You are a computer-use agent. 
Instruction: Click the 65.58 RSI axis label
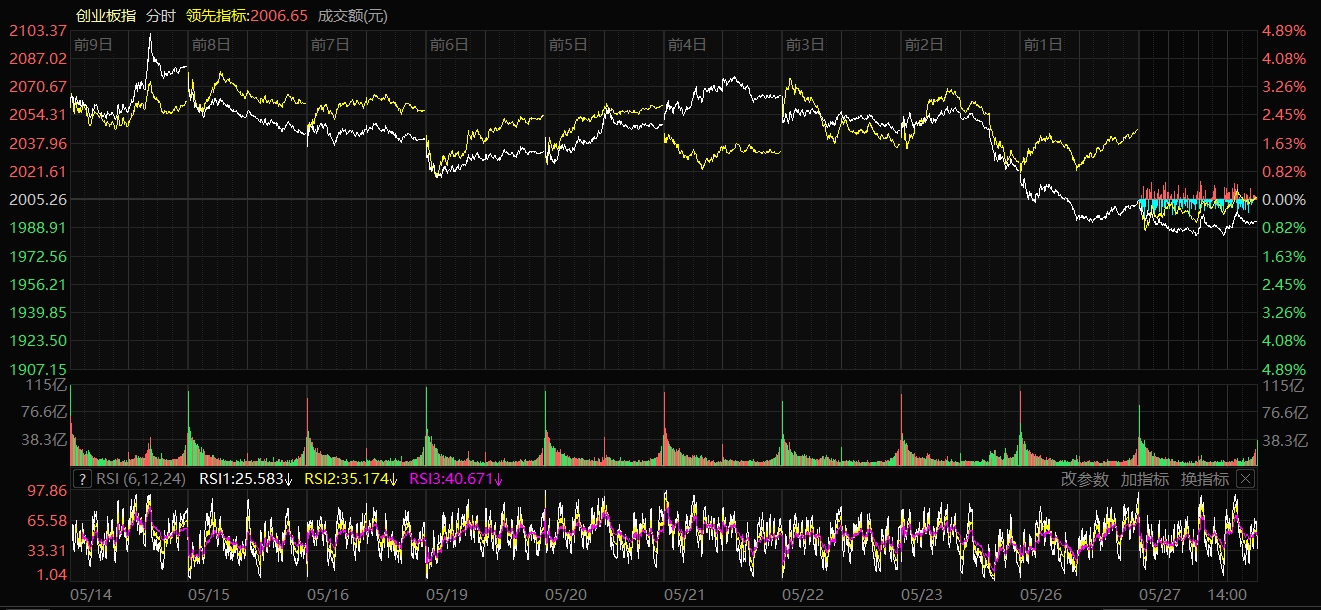point(46,521)
